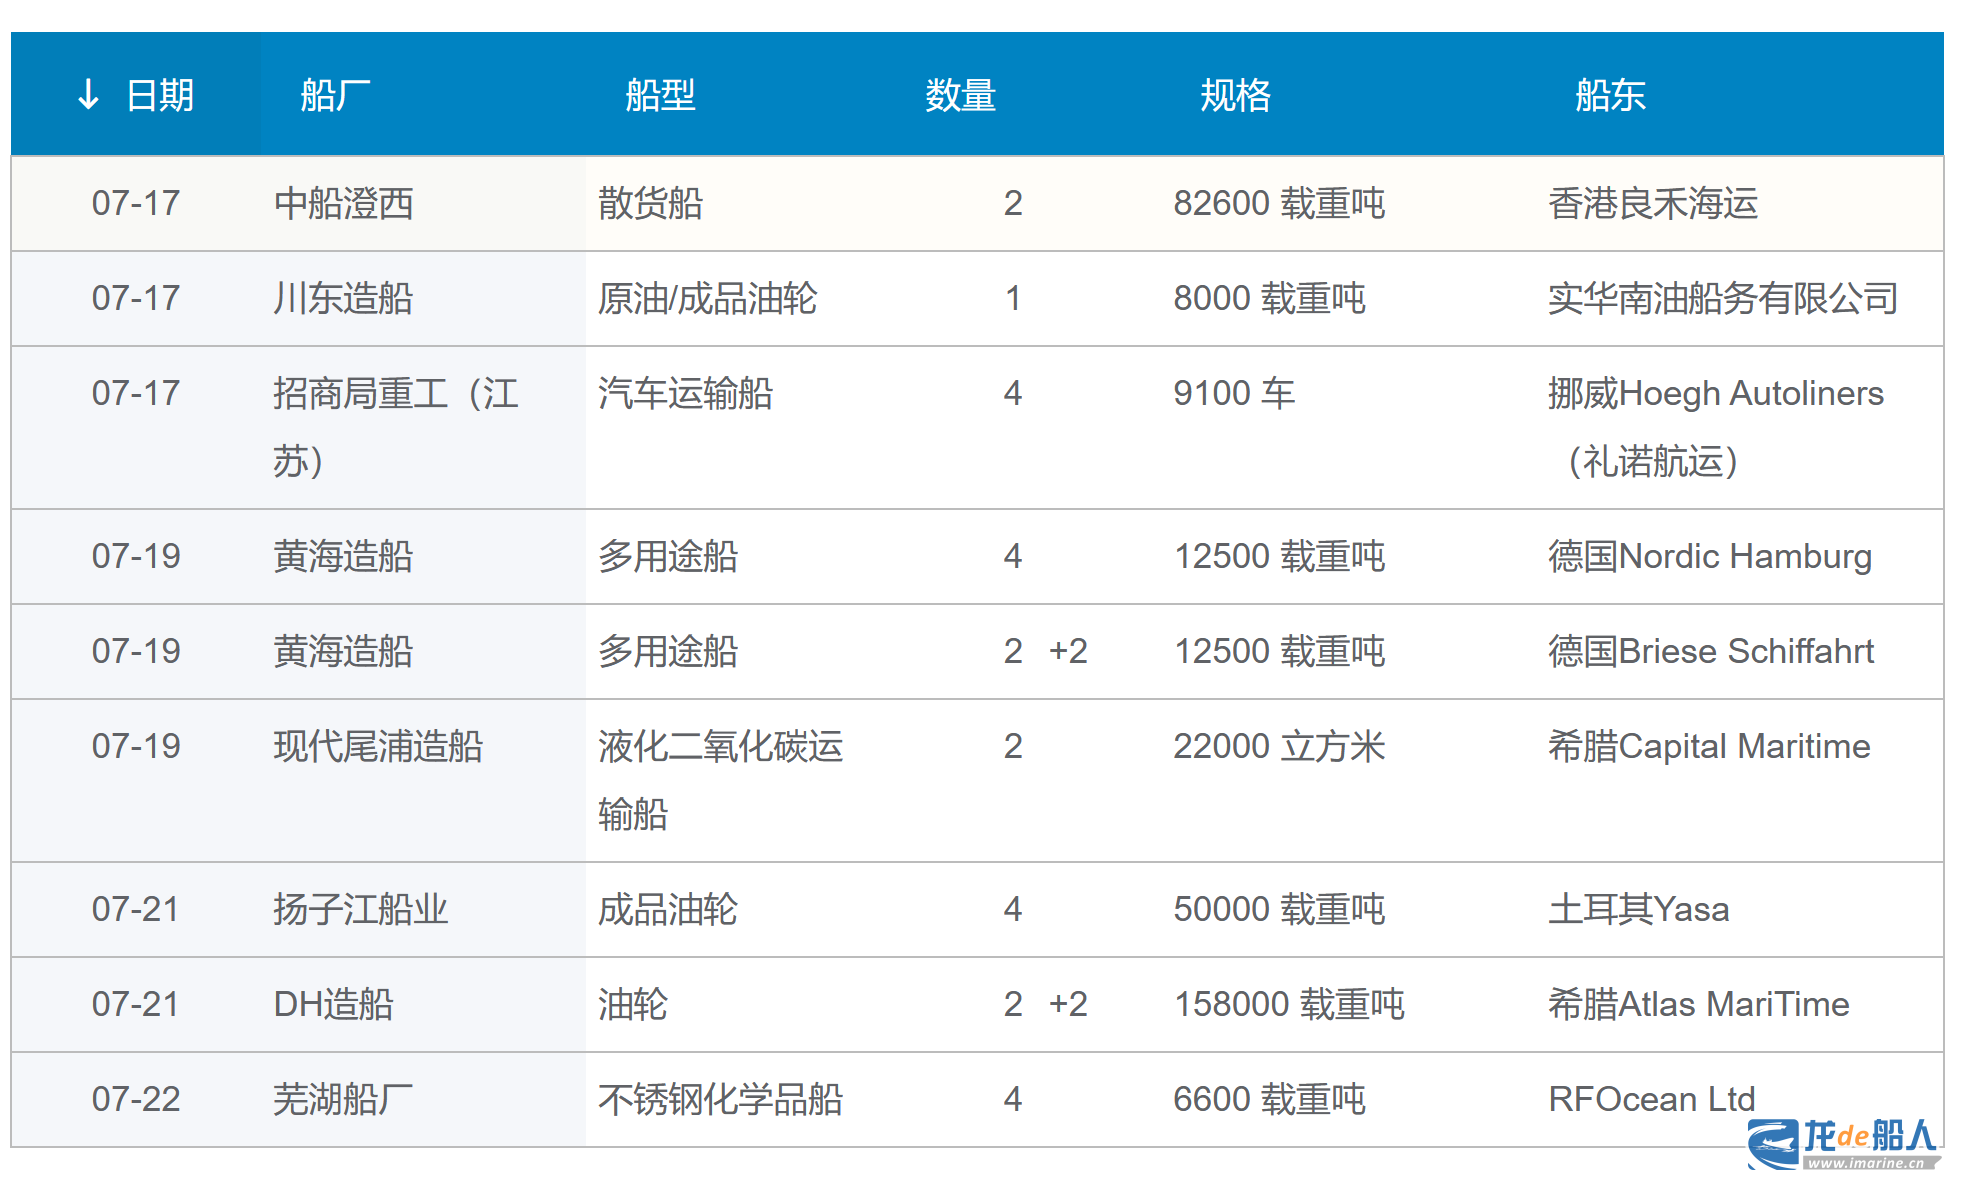Click the 22000 立方米 specification cell
The width and height of the screenshot is (1965, 1193).
pos(1278,746)
